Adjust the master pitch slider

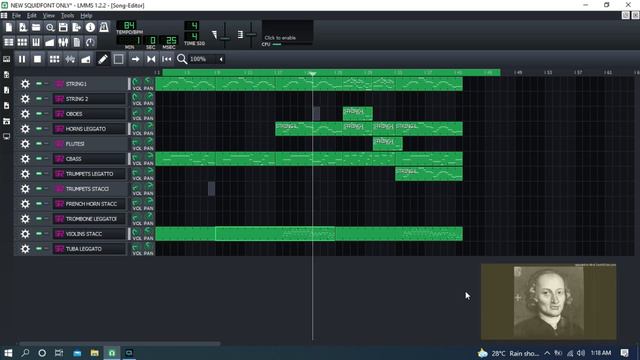pos(251,34)
